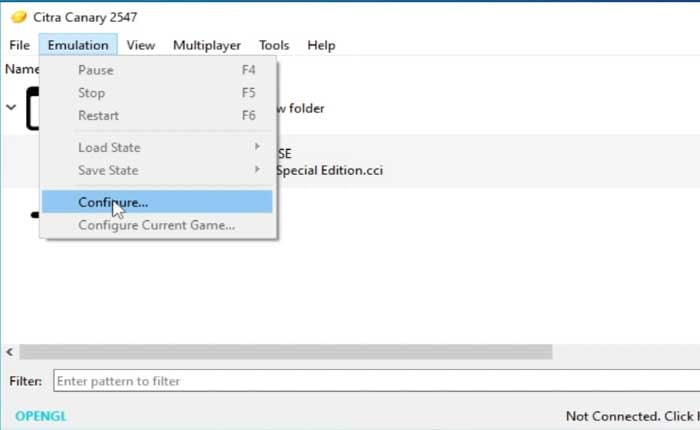Image resolution: width=700 pixels, height=430 pixels.
Task: Click the folder icon in game list
Action: tap(33, 108)
